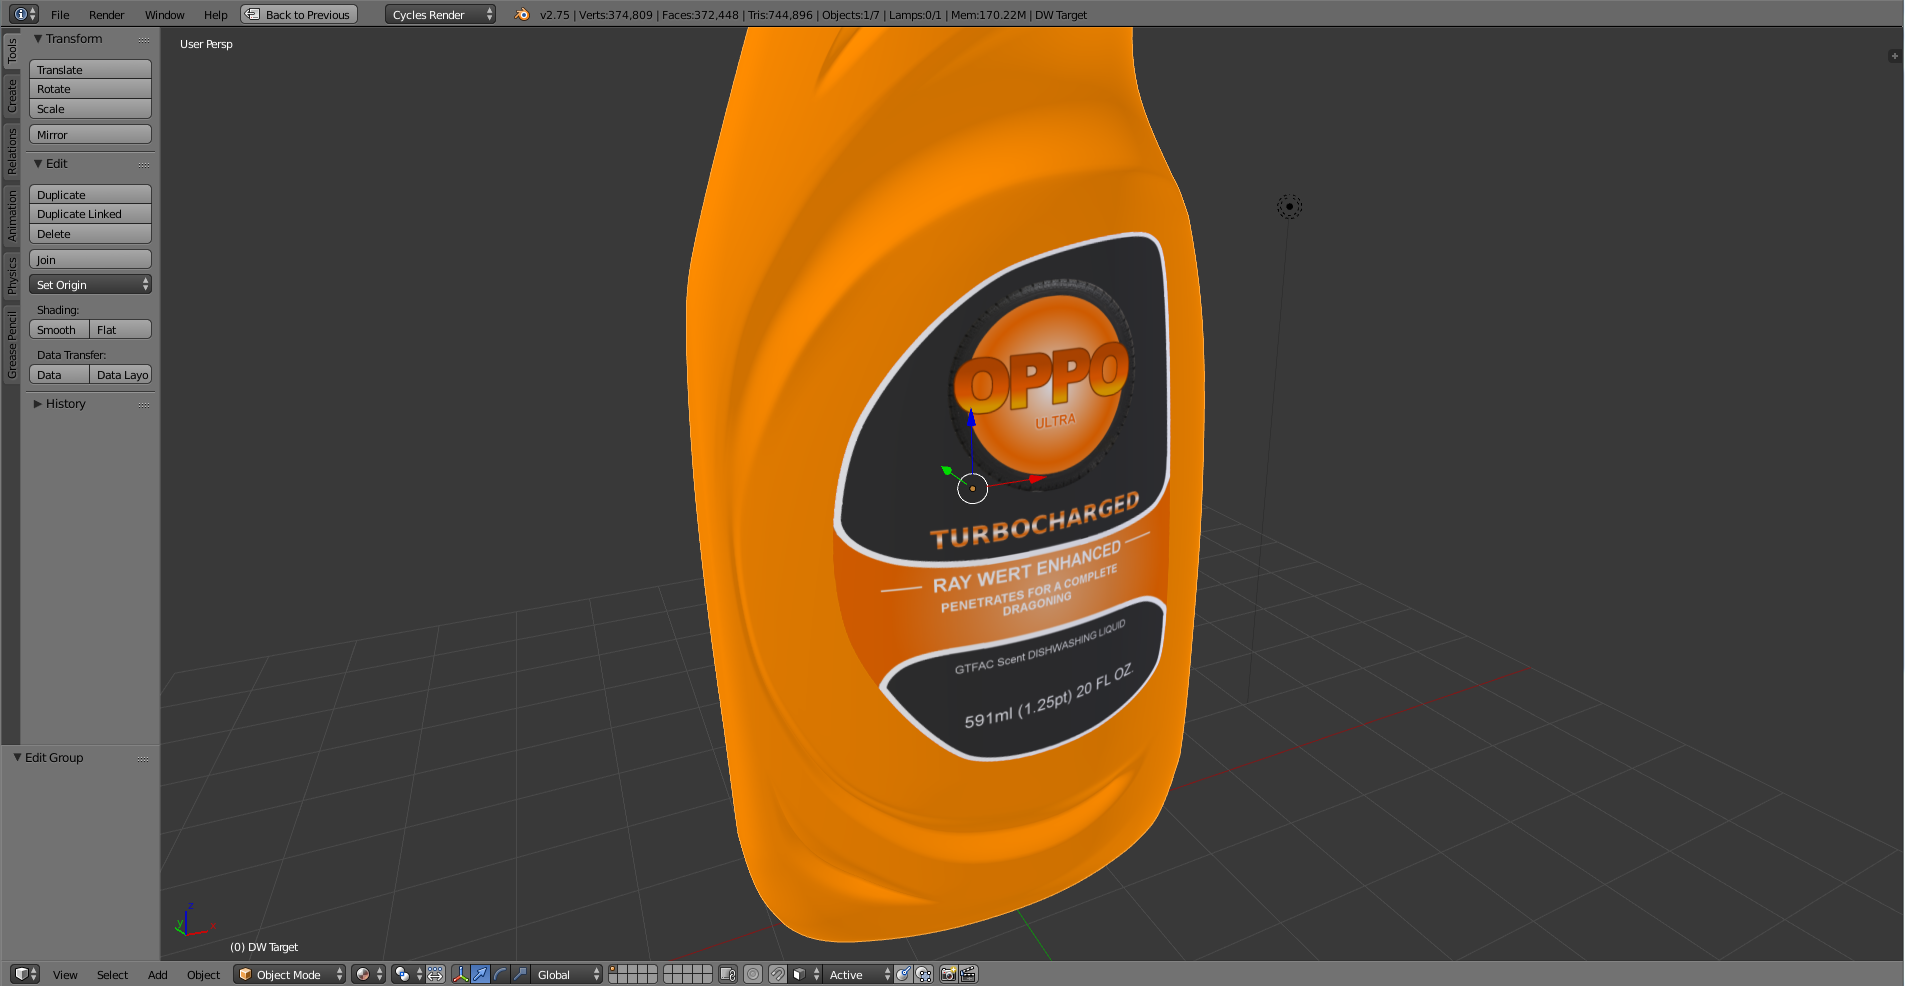The image size is (1905, 986).
Task: Click the Blender logo in header
Action: click(x=522, y=14)
